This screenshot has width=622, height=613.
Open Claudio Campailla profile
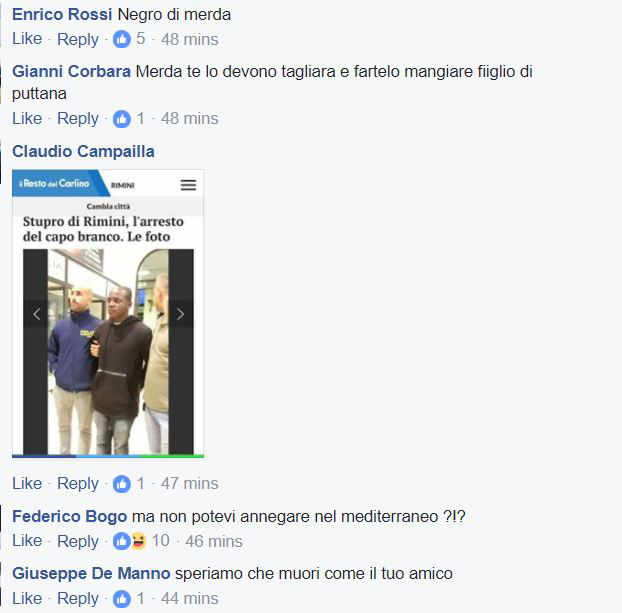(x=83, y=152)
